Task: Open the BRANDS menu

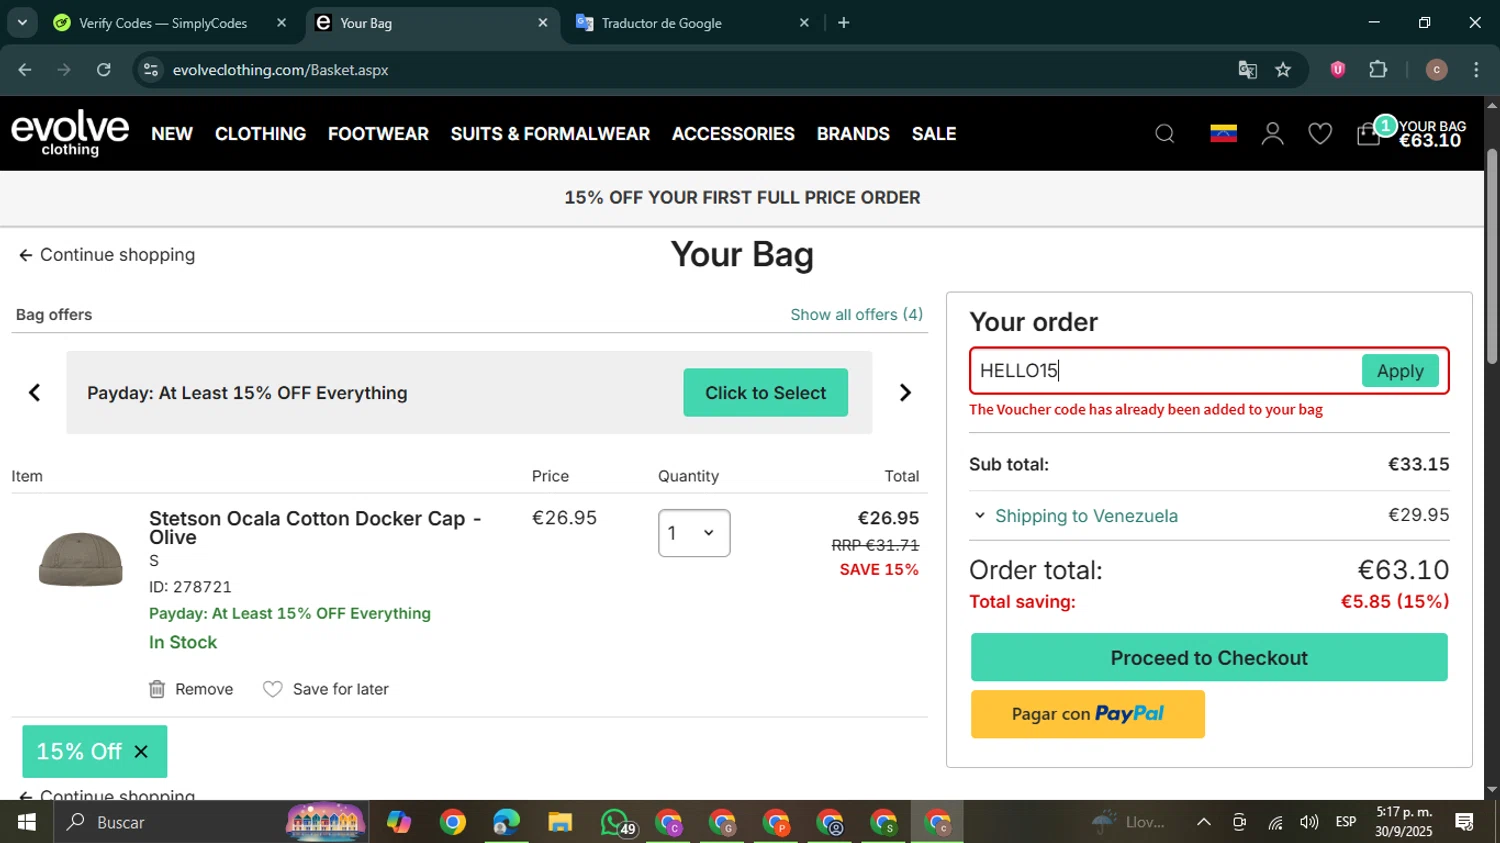Action: [x=853, y=134]
